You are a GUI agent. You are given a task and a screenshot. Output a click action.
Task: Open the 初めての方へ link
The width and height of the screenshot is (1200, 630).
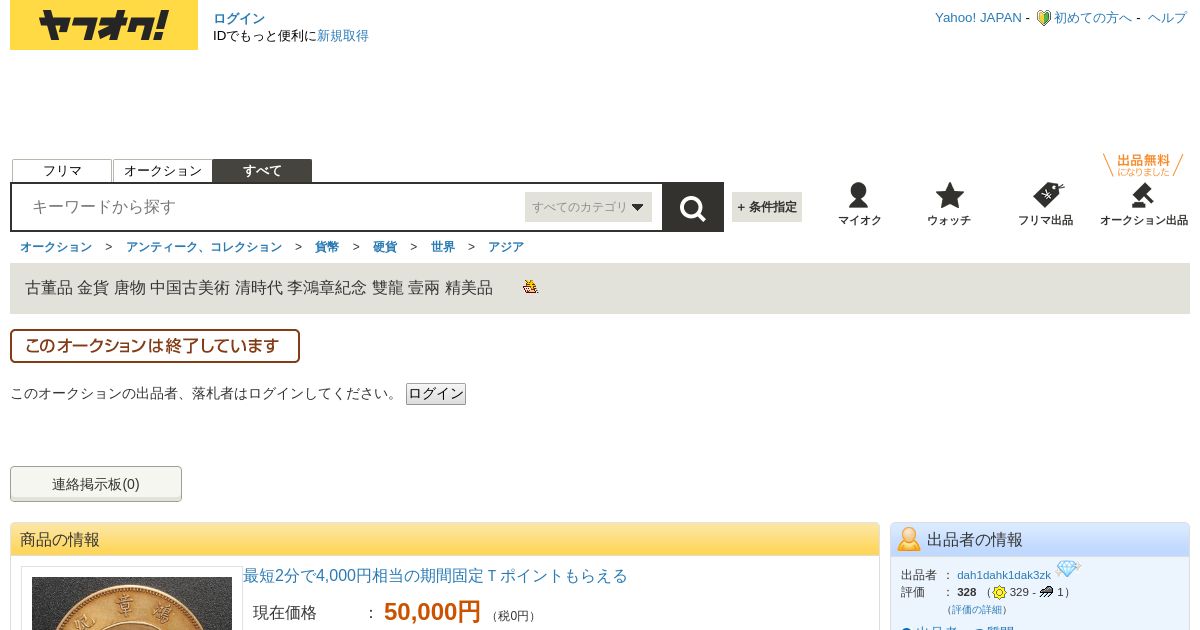coord(1093,18)
